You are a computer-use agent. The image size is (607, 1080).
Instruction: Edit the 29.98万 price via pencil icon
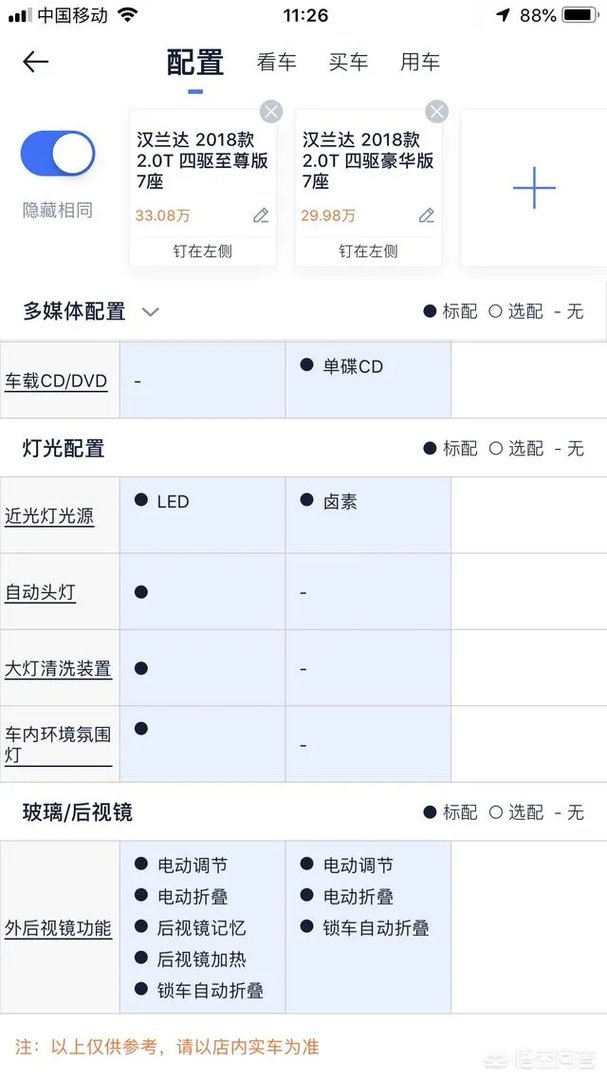tap(426, 215)
